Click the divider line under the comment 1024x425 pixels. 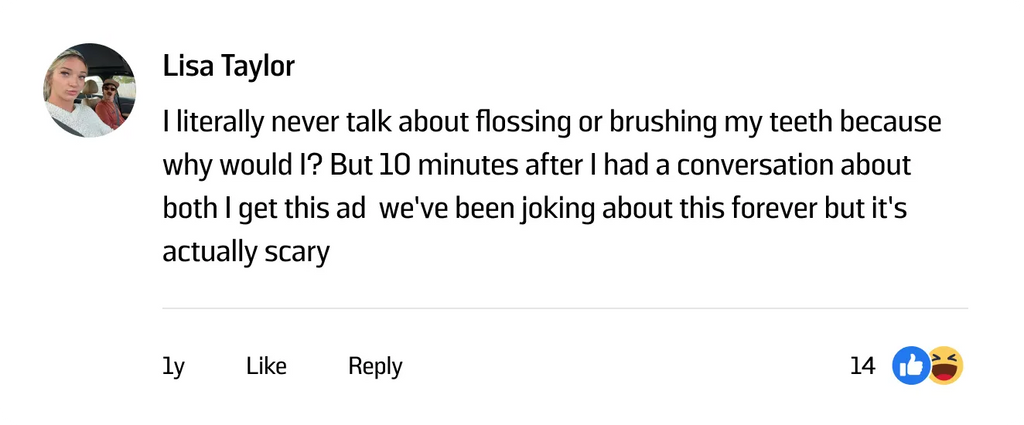tap(565, 308)
